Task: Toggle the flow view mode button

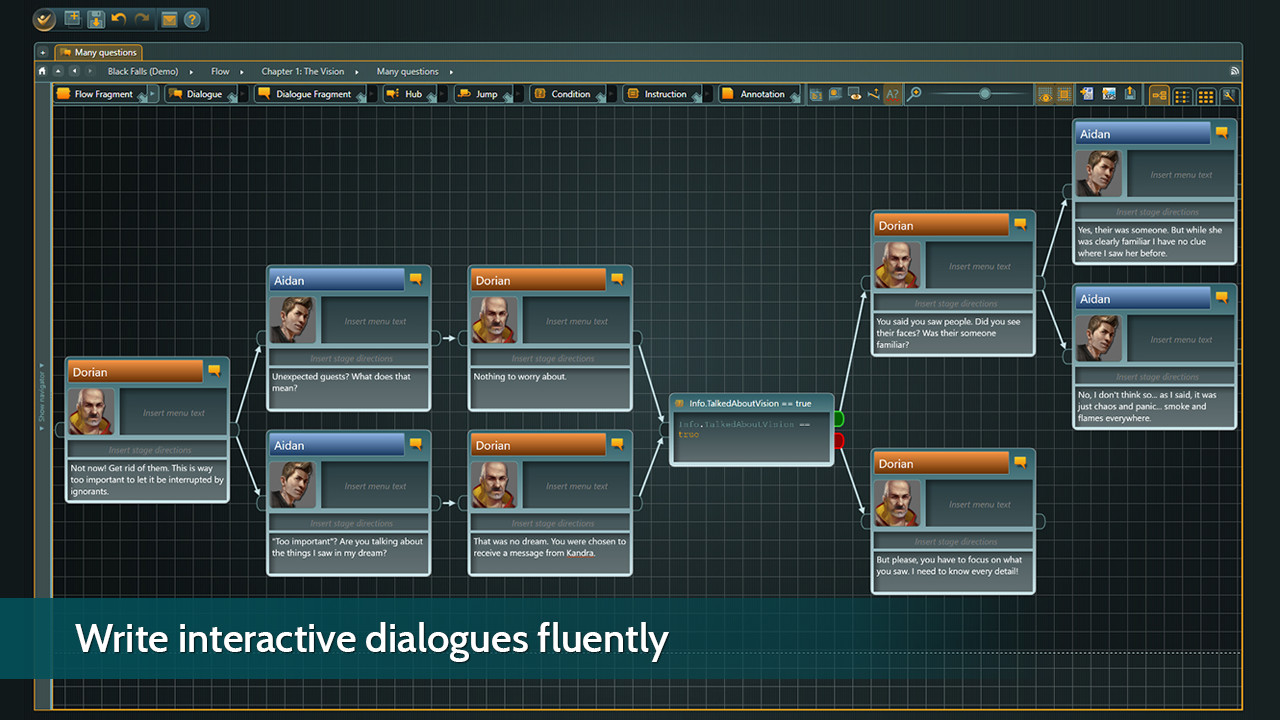Action: pos(1159,95)
